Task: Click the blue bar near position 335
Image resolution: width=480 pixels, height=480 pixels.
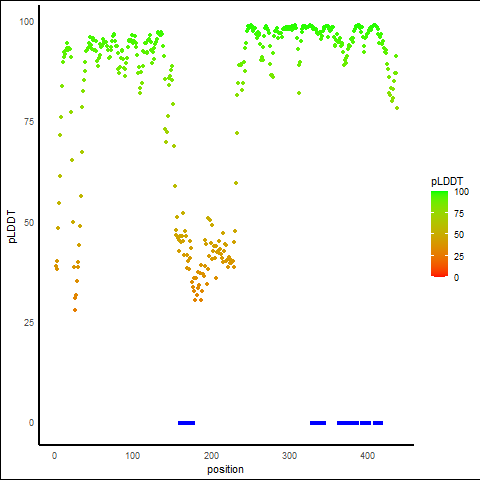Action: point(318,423)
